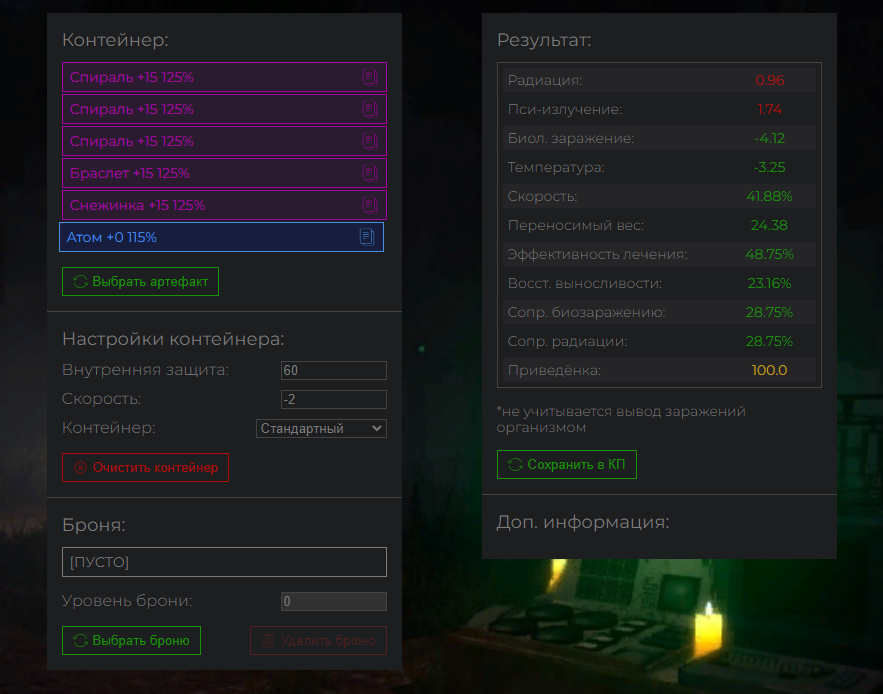The width and height of the screenshot is (883, 694).
Task: Click the Восст. выносливости value 23.16%
Action: coord(769,283)
